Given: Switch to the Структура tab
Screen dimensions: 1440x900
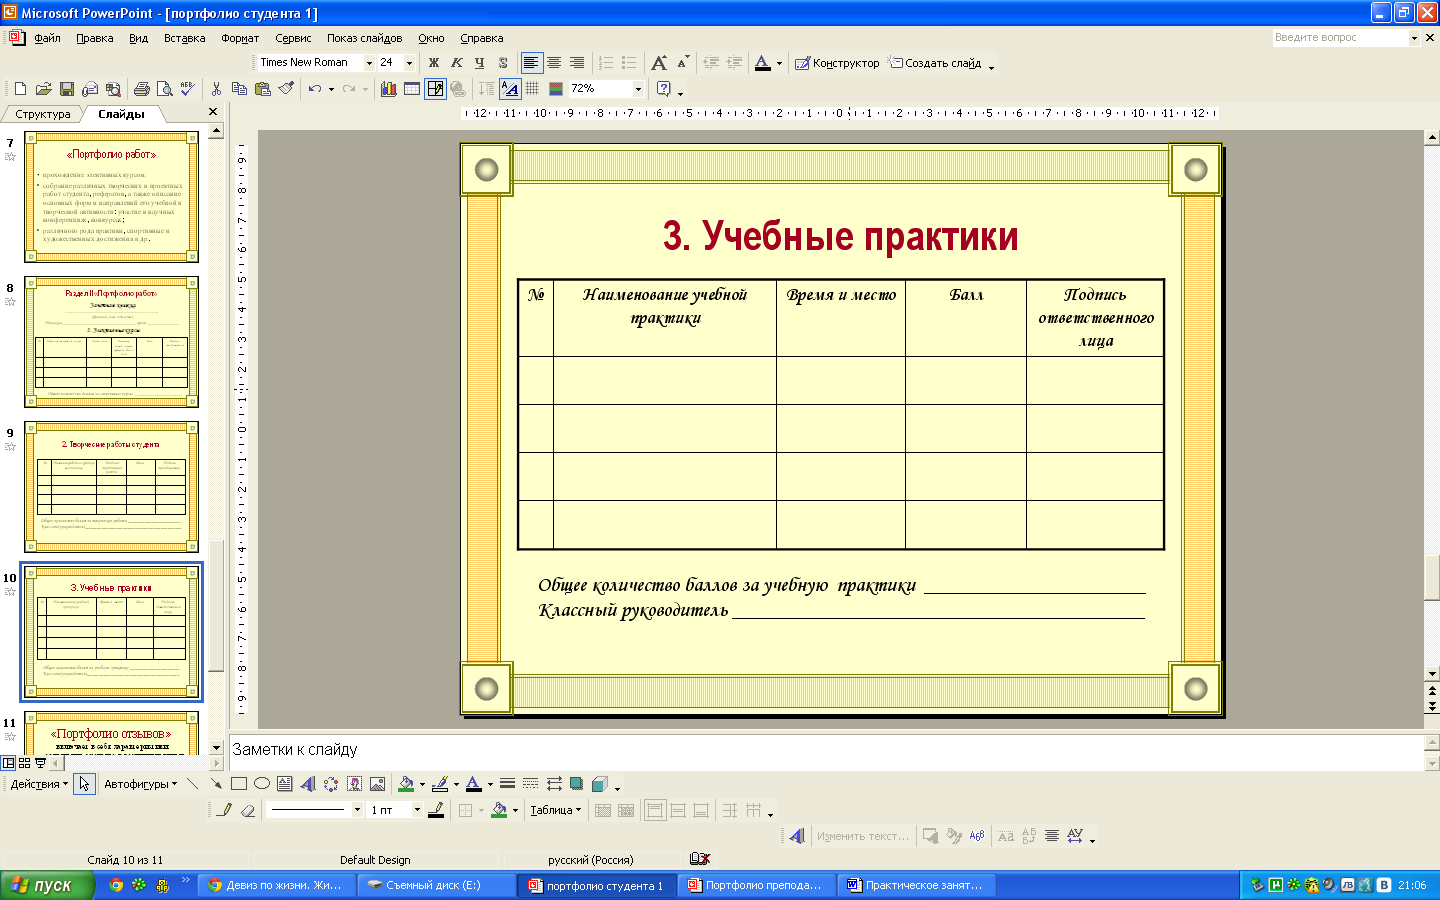Looking at the screenshot, I should tap(43, 114).
